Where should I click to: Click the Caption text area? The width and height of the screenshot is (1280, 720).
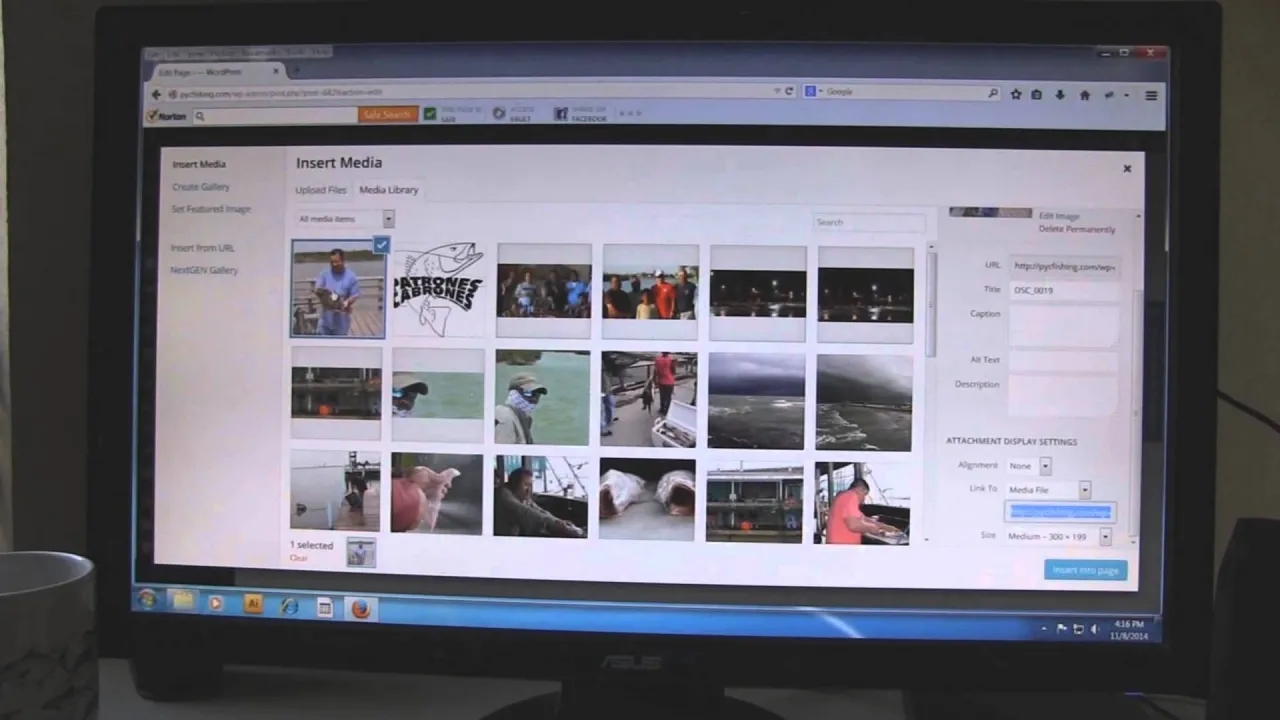click(x=1064, y=325)
